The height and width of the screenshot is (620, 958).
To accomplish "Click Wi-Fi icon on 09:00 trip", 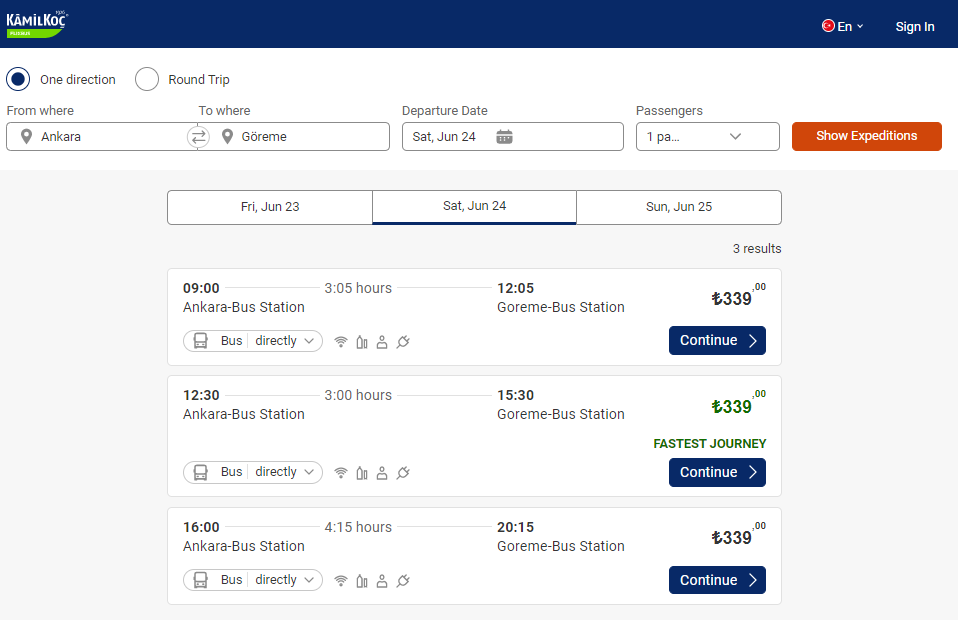I will [x=341, y=341].
